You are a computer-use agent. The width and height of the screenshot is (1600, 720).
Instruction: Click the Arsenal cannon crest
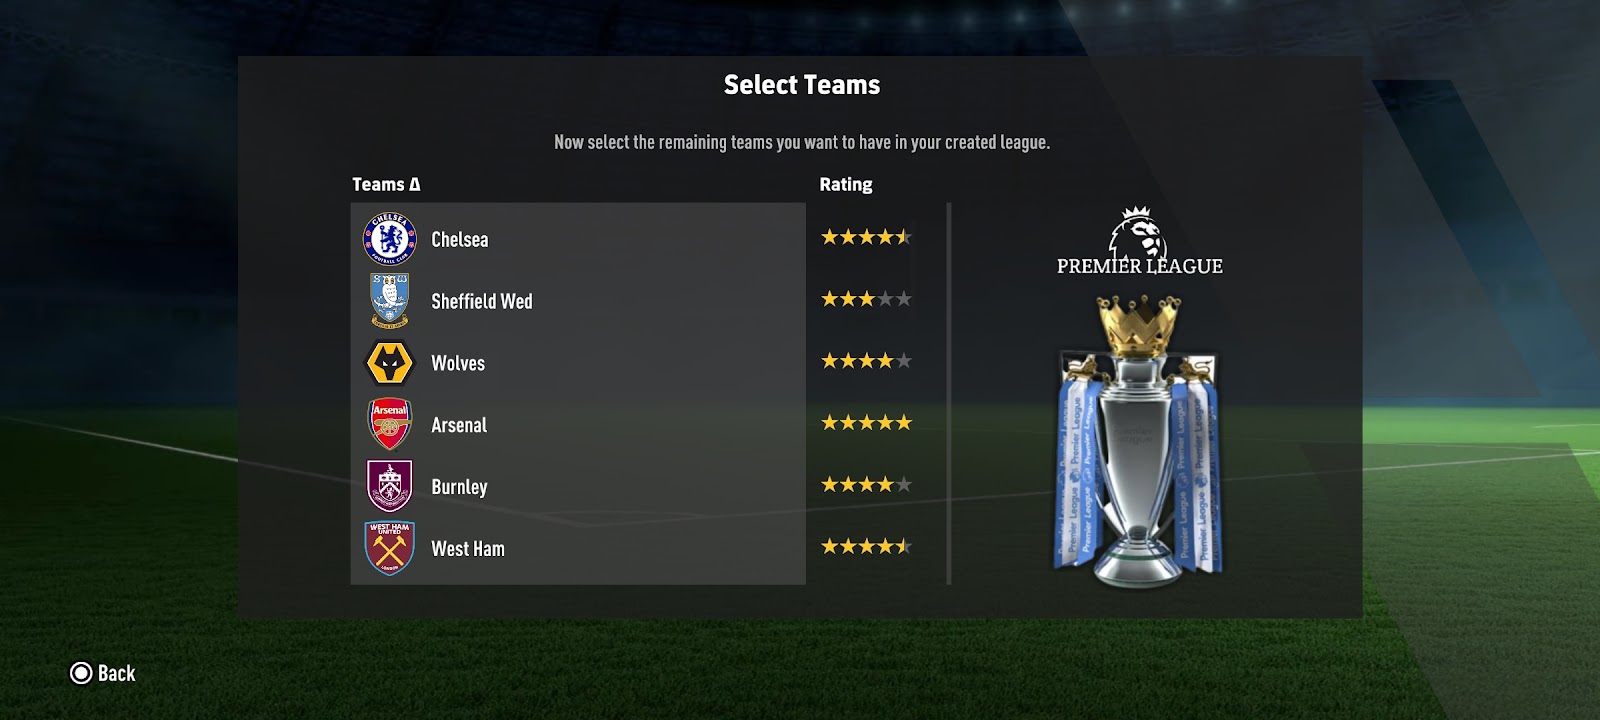click(389, 425)
